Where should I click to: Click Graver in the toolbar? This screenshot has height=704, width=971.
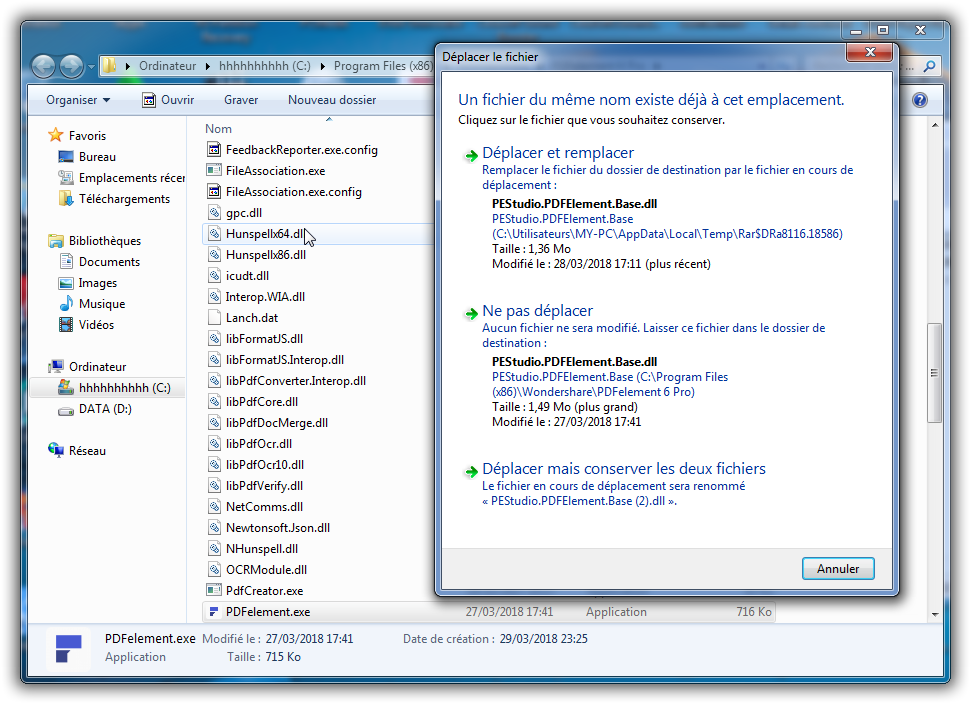point(241,100)
